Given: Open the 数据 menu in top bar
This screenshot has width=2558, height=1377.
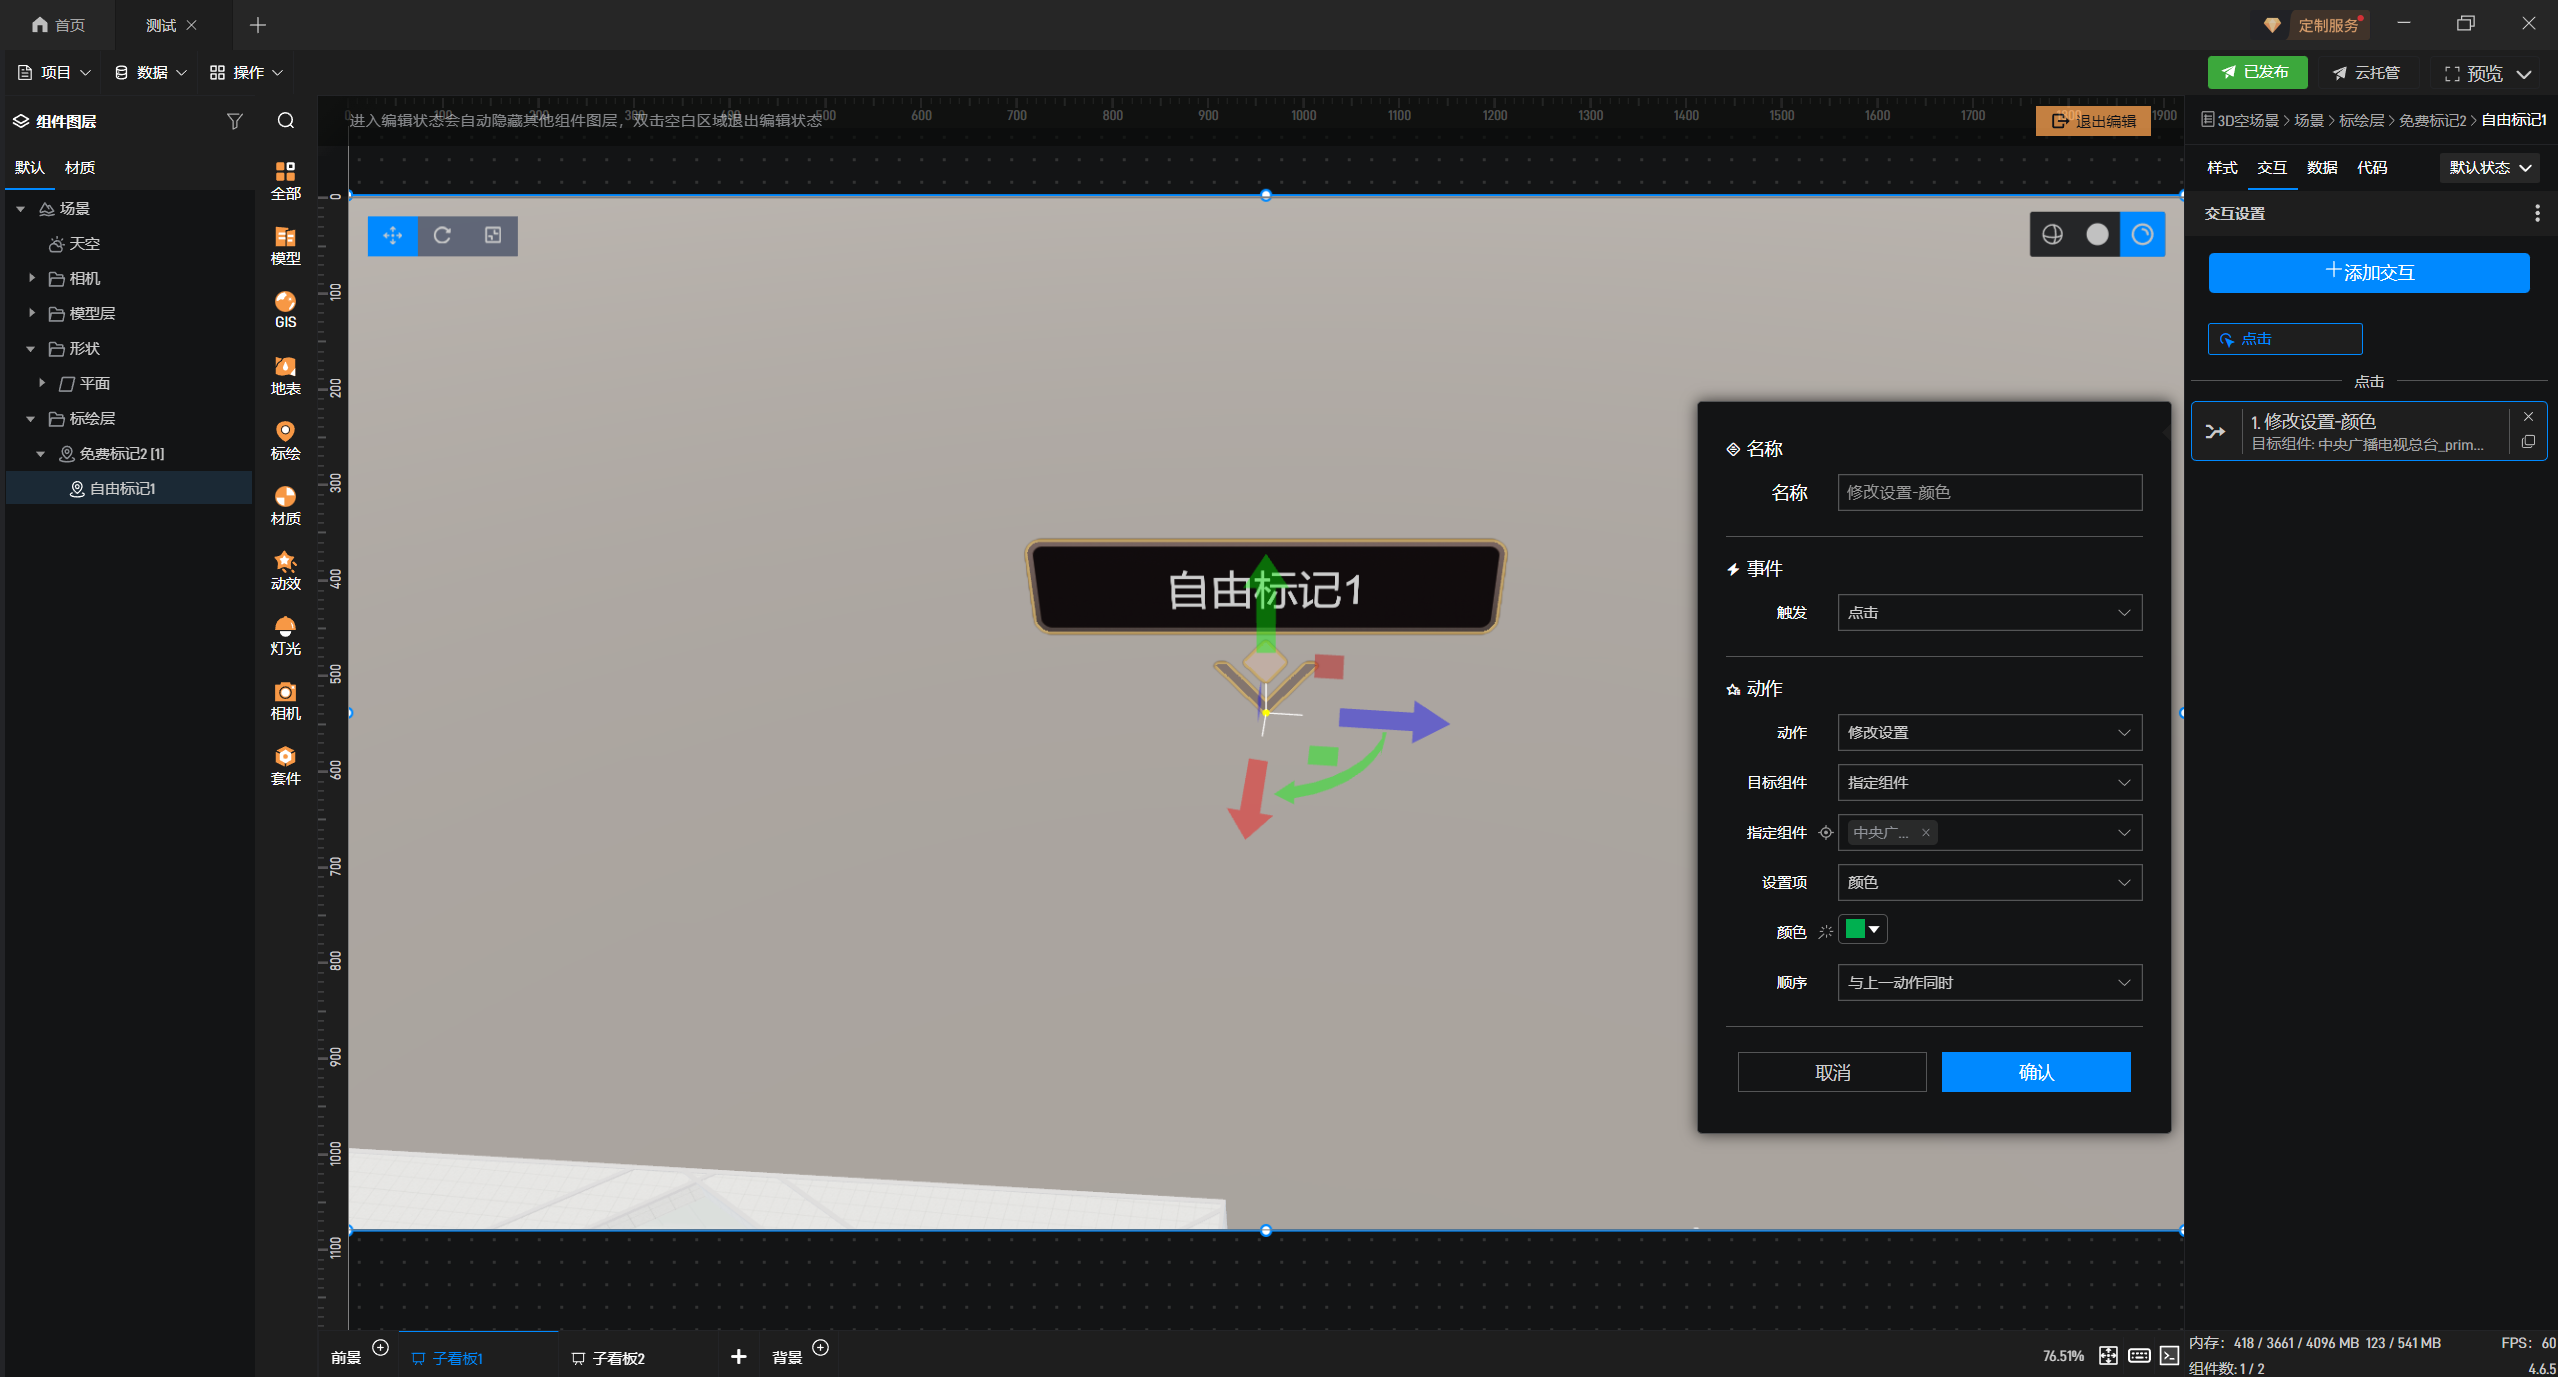Looking at the screenshot, I should (x=151, y=72).
